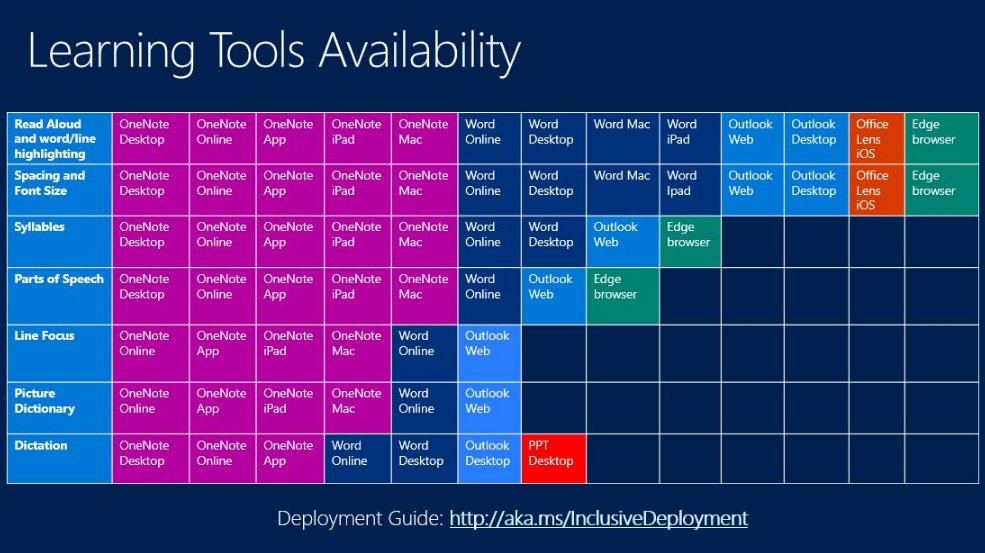The height and width of the screenshot is (553, 985).
Task: Select the 'Line Focus' row header
Action: coord(60,353)
